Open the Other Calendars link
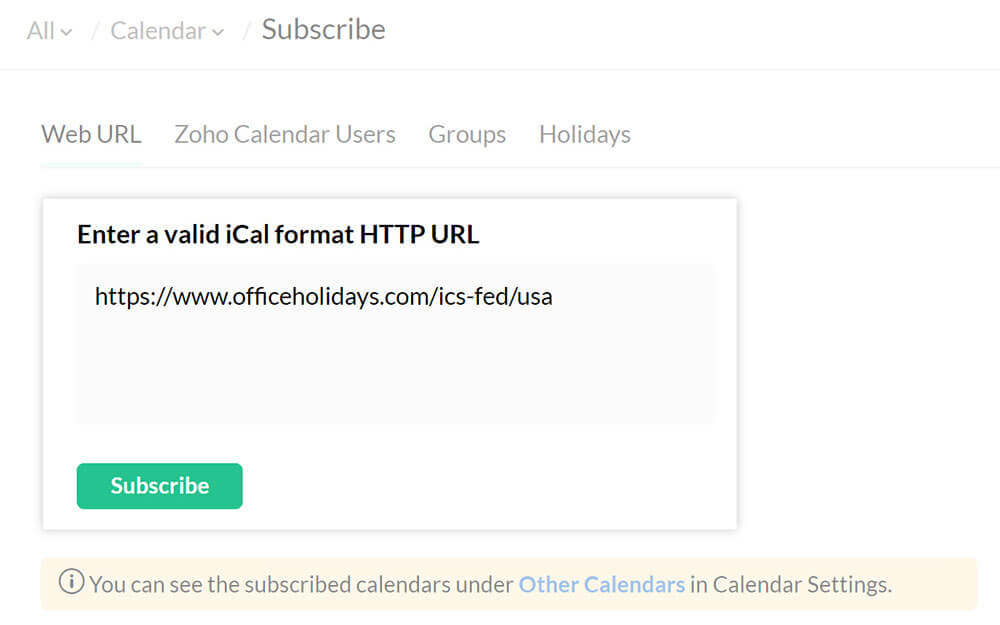This screenshot has width=1000, height=625. (x=601, y=584)
